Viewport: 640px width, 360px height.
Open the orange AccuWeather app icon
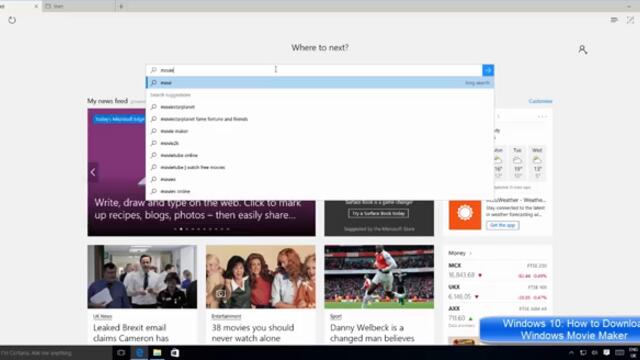point(464,213)
